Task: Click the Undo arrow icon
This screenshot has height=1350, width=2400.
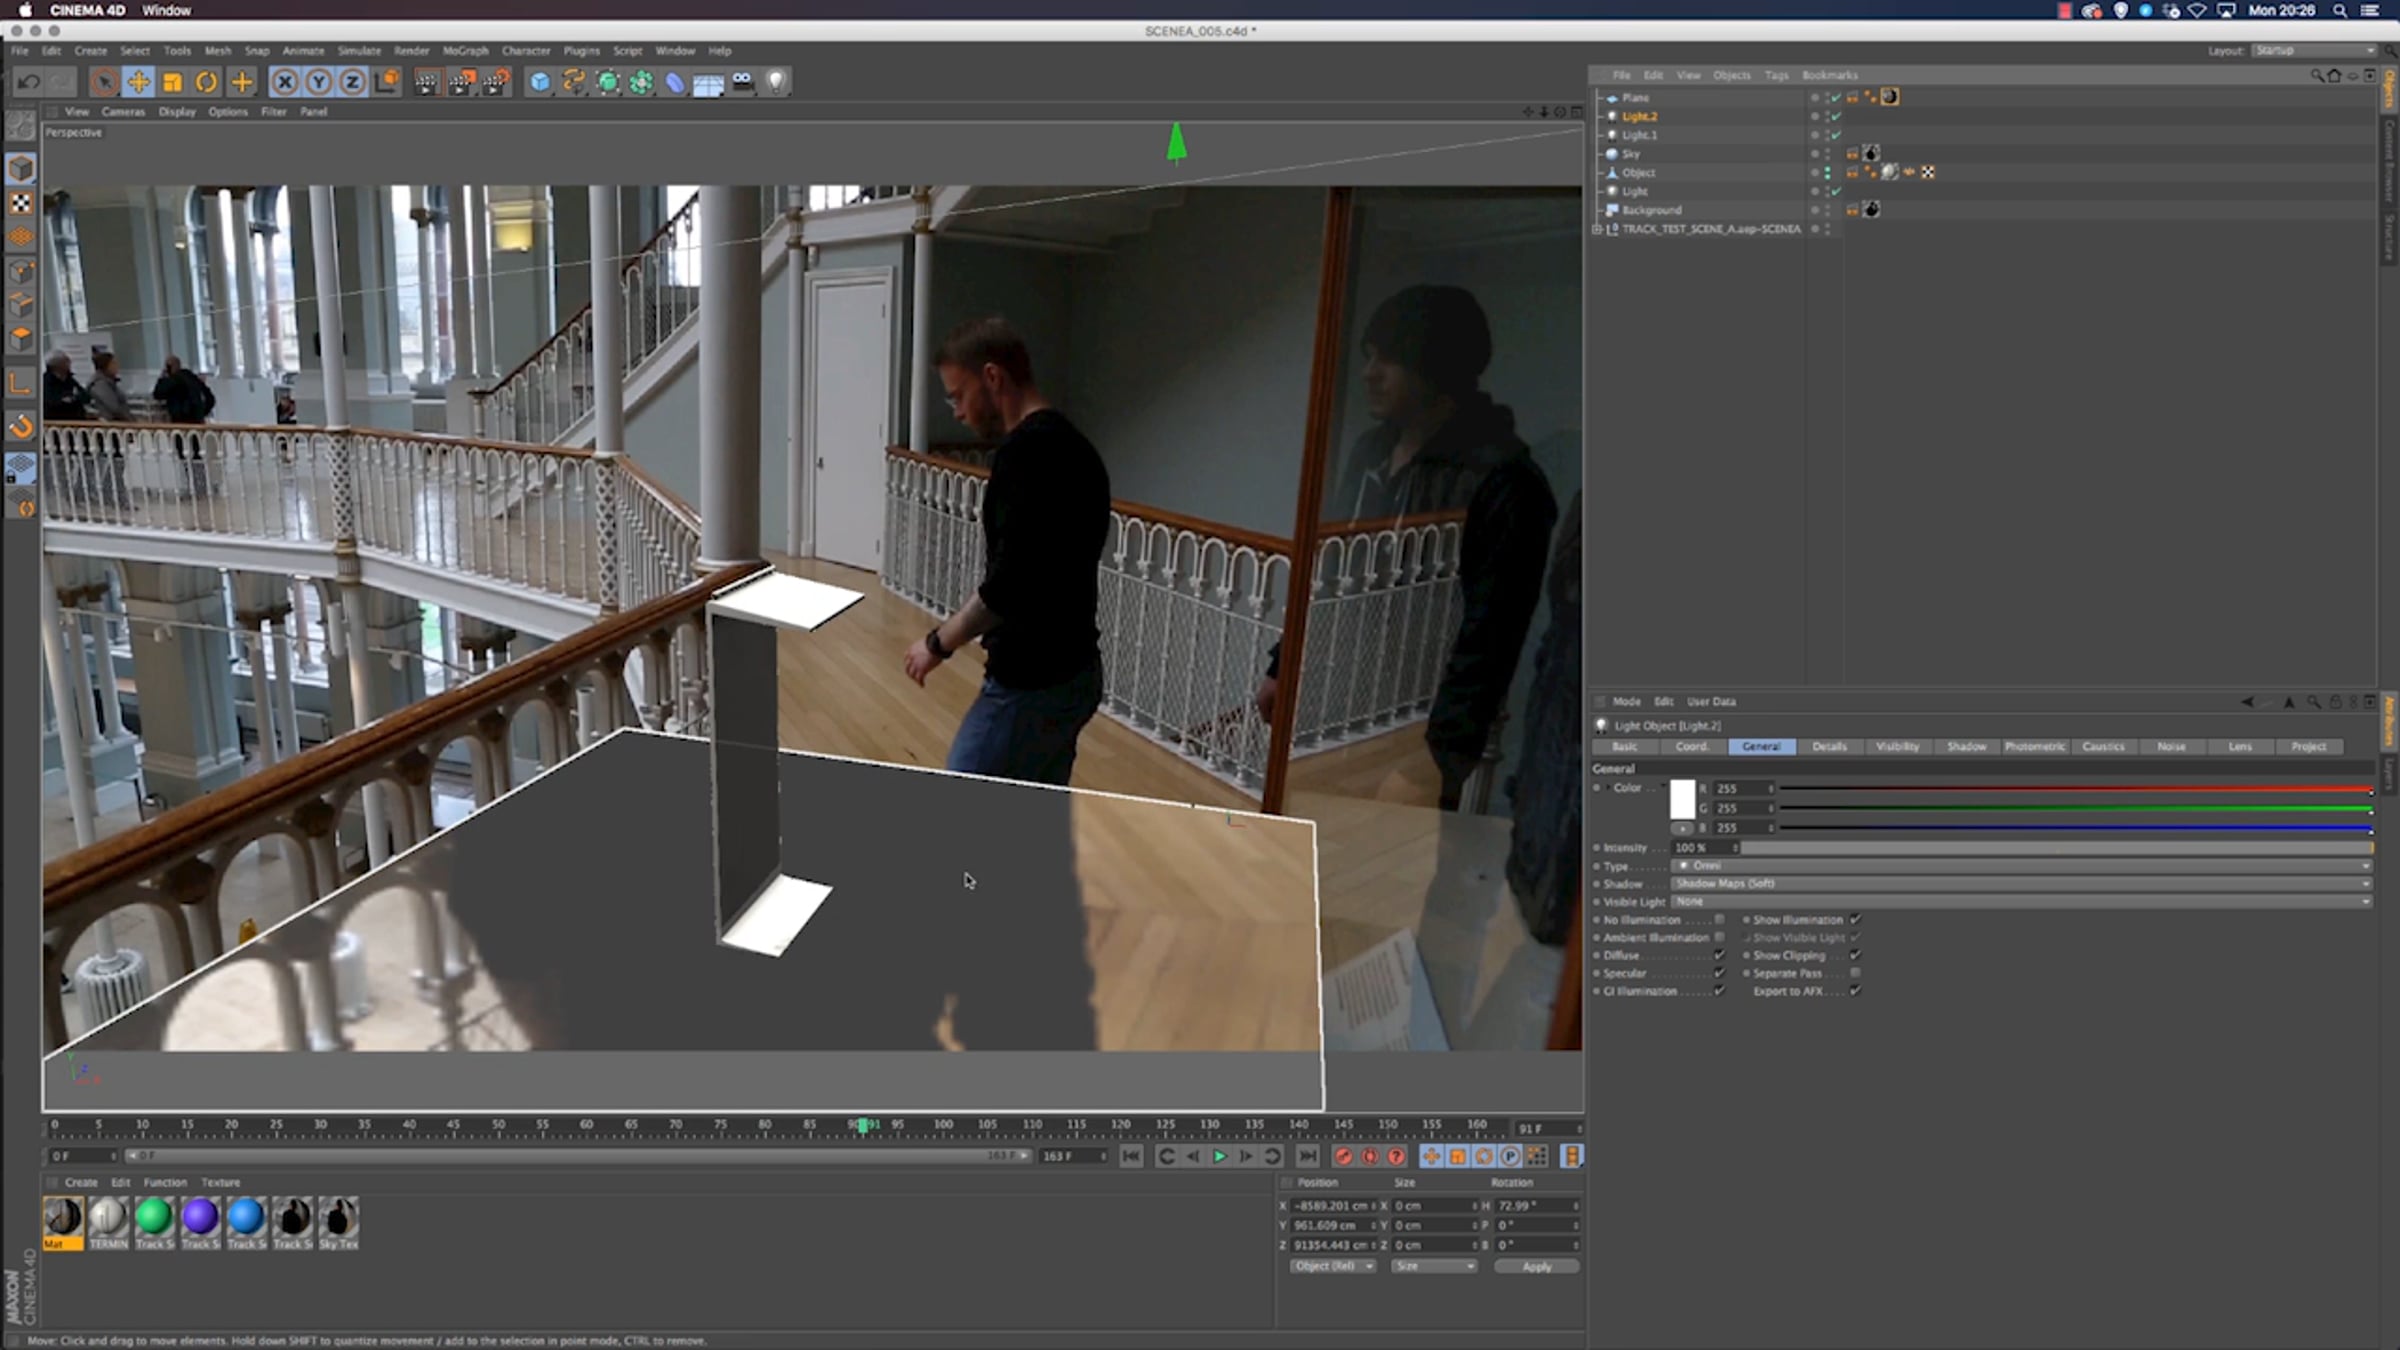Action: pos(28,82)
